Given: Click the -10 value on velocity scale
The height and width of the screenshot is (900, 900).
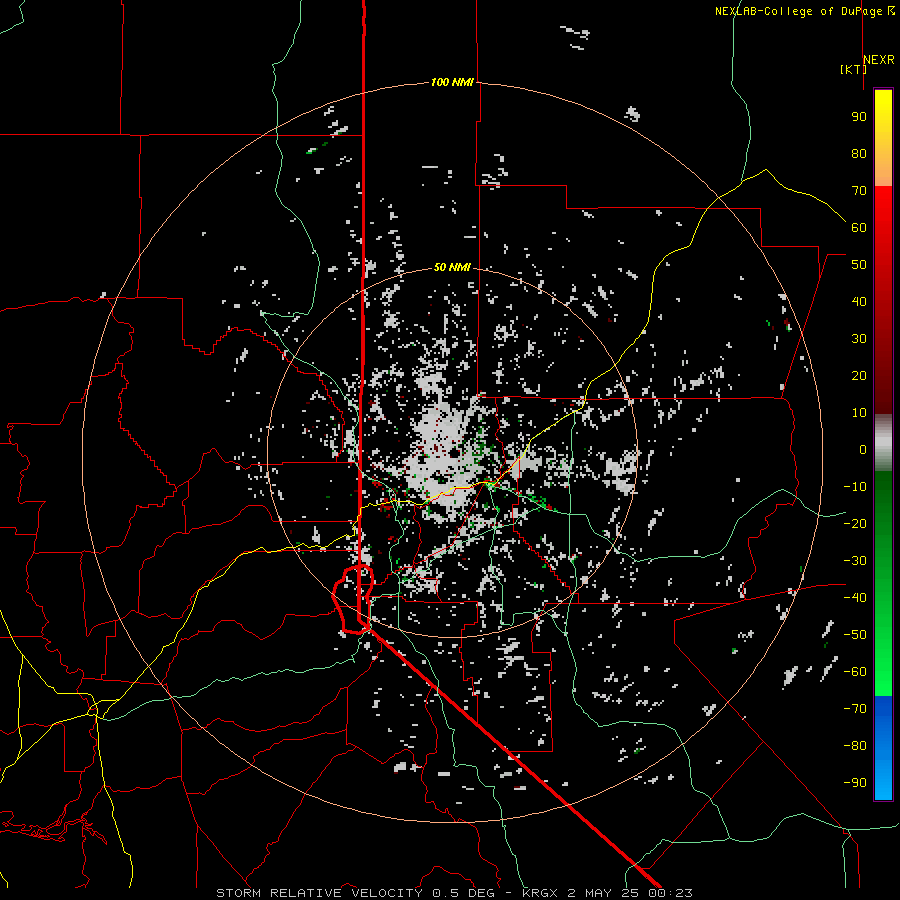Looking at the screenshot, I should pos(855,487).
